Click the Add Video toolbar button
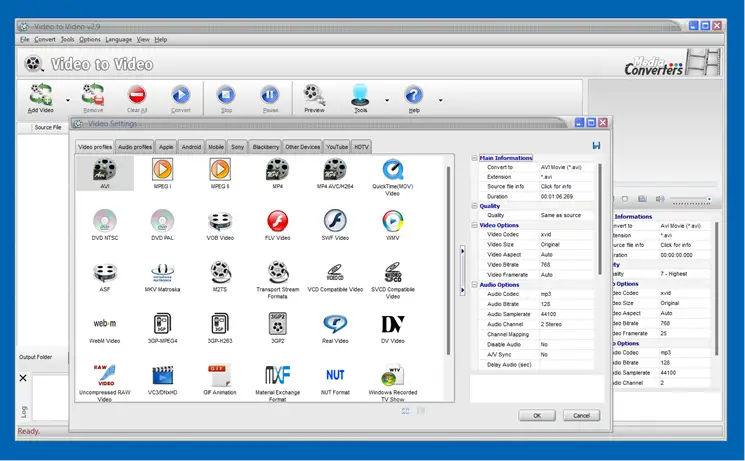Image resolution: width=745 pixels, height=461 pixels. tap(40, 98)
